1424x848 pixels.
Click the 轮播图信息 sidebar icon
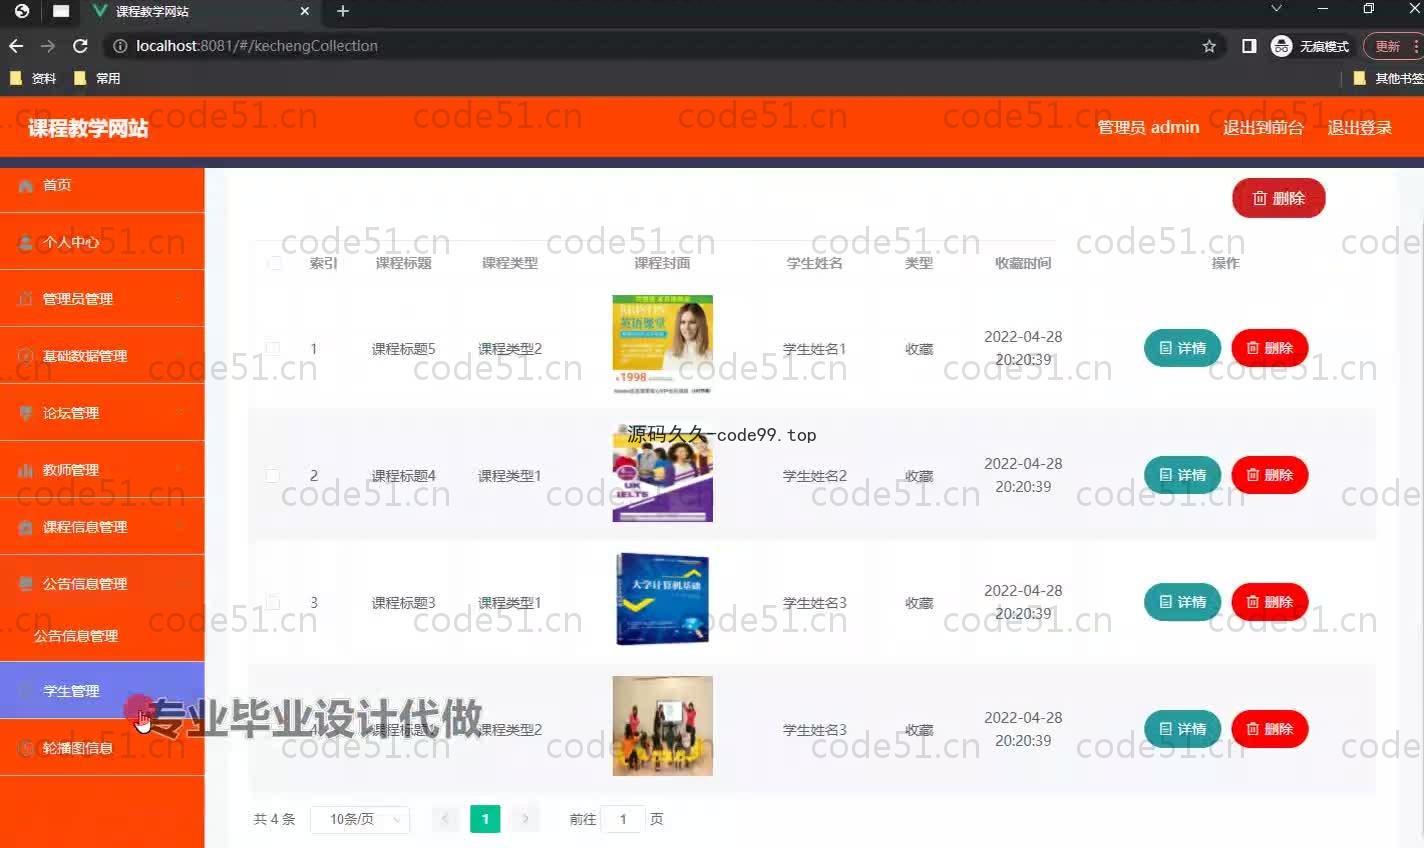(26, 748)
